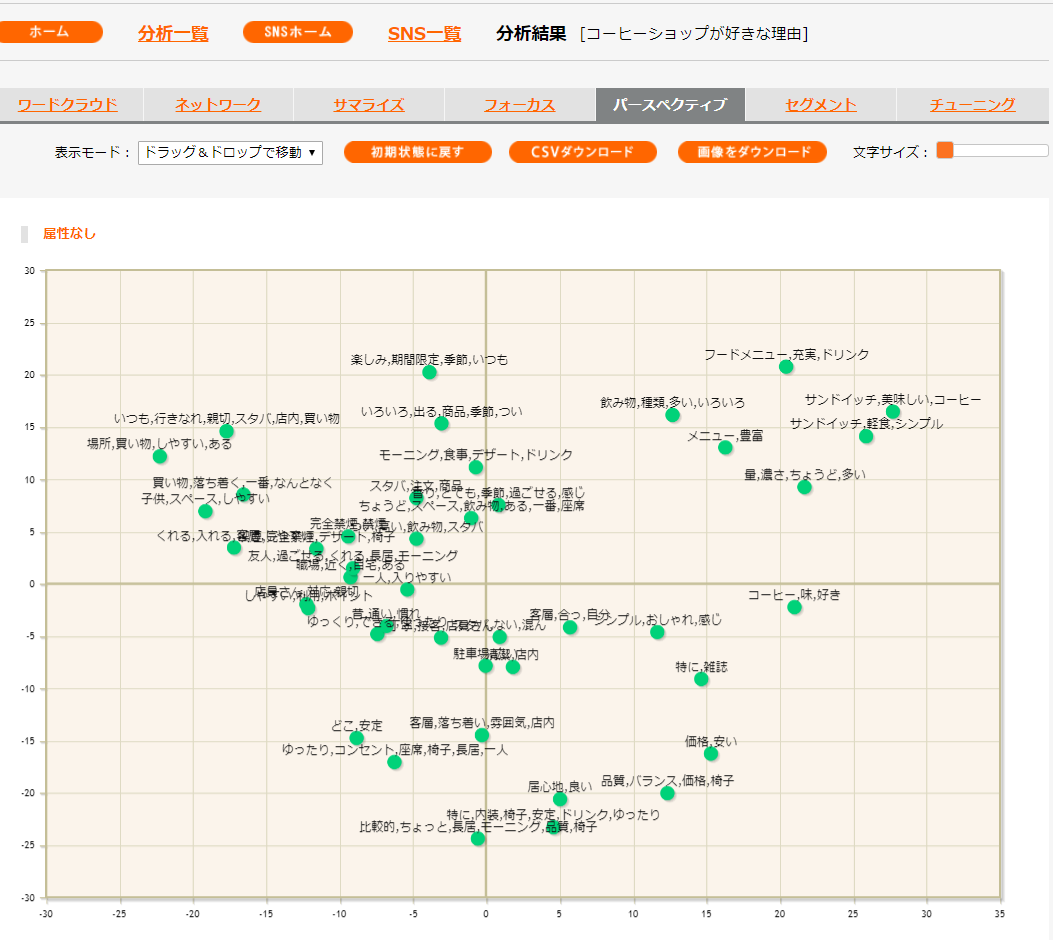Open the チューニング tab
This screenshot has width=1053, height=940.
[x=972, y=105]
